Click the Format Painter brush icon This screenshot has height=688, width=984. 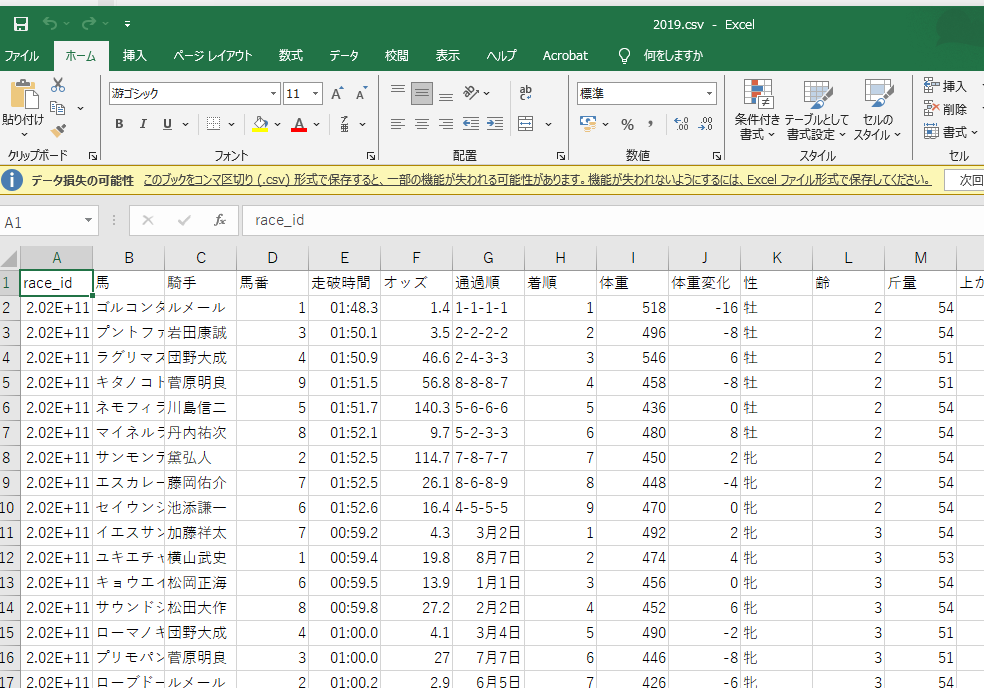coord(58,131)
